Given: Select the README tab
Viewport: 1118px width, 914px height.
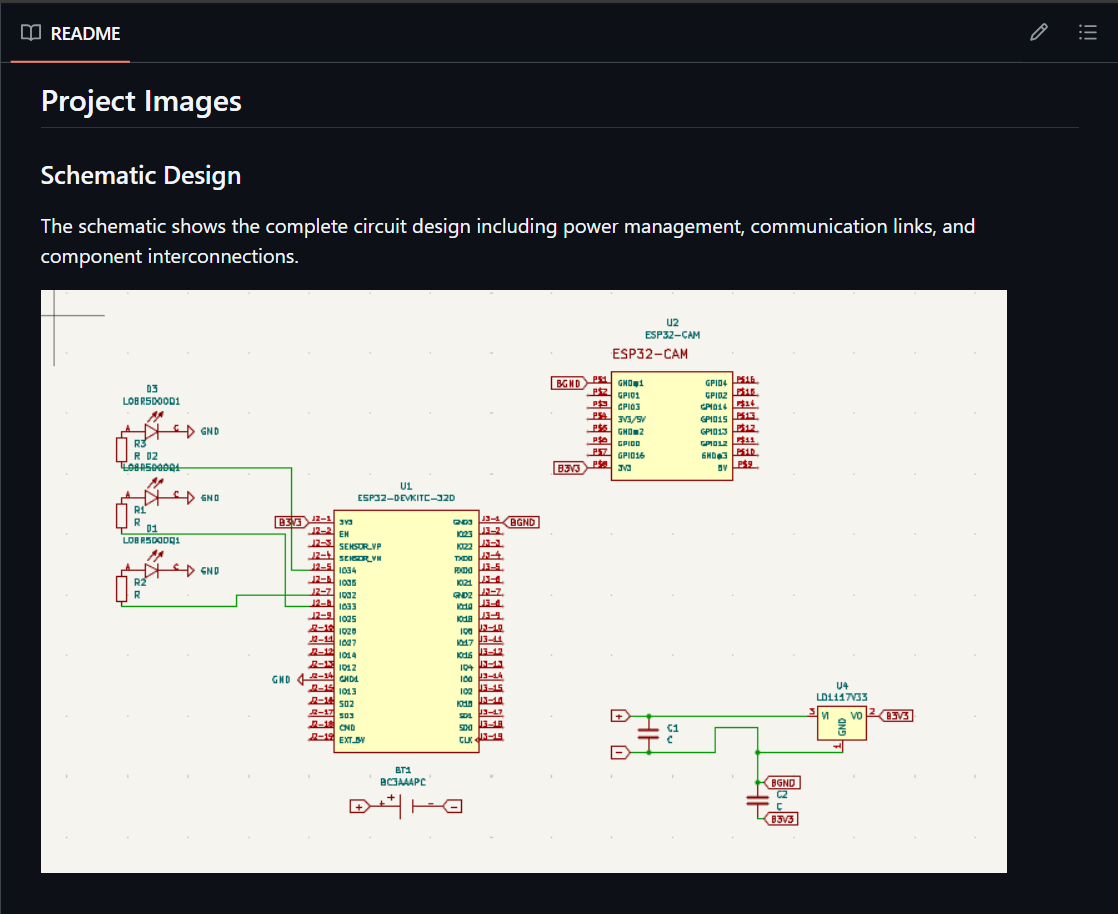Looking at the screenshot, I should (x=71, y=33).
